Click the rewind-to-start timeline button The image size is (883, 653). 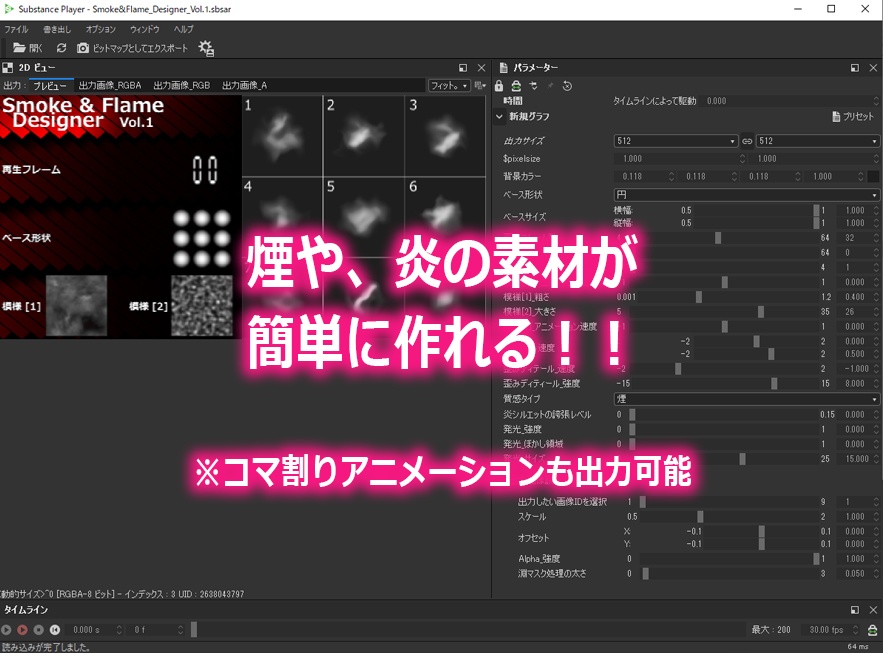(55, 630)
